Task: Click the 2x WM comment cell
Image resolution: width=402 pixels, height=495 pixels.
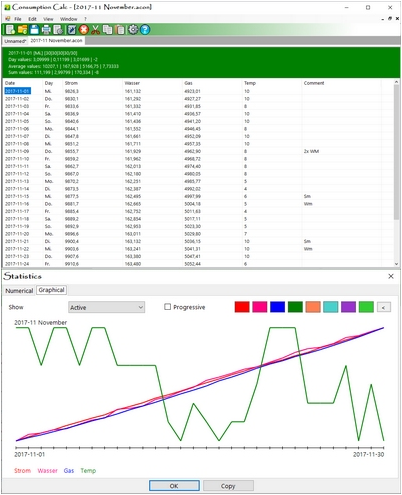Action: 311,151
